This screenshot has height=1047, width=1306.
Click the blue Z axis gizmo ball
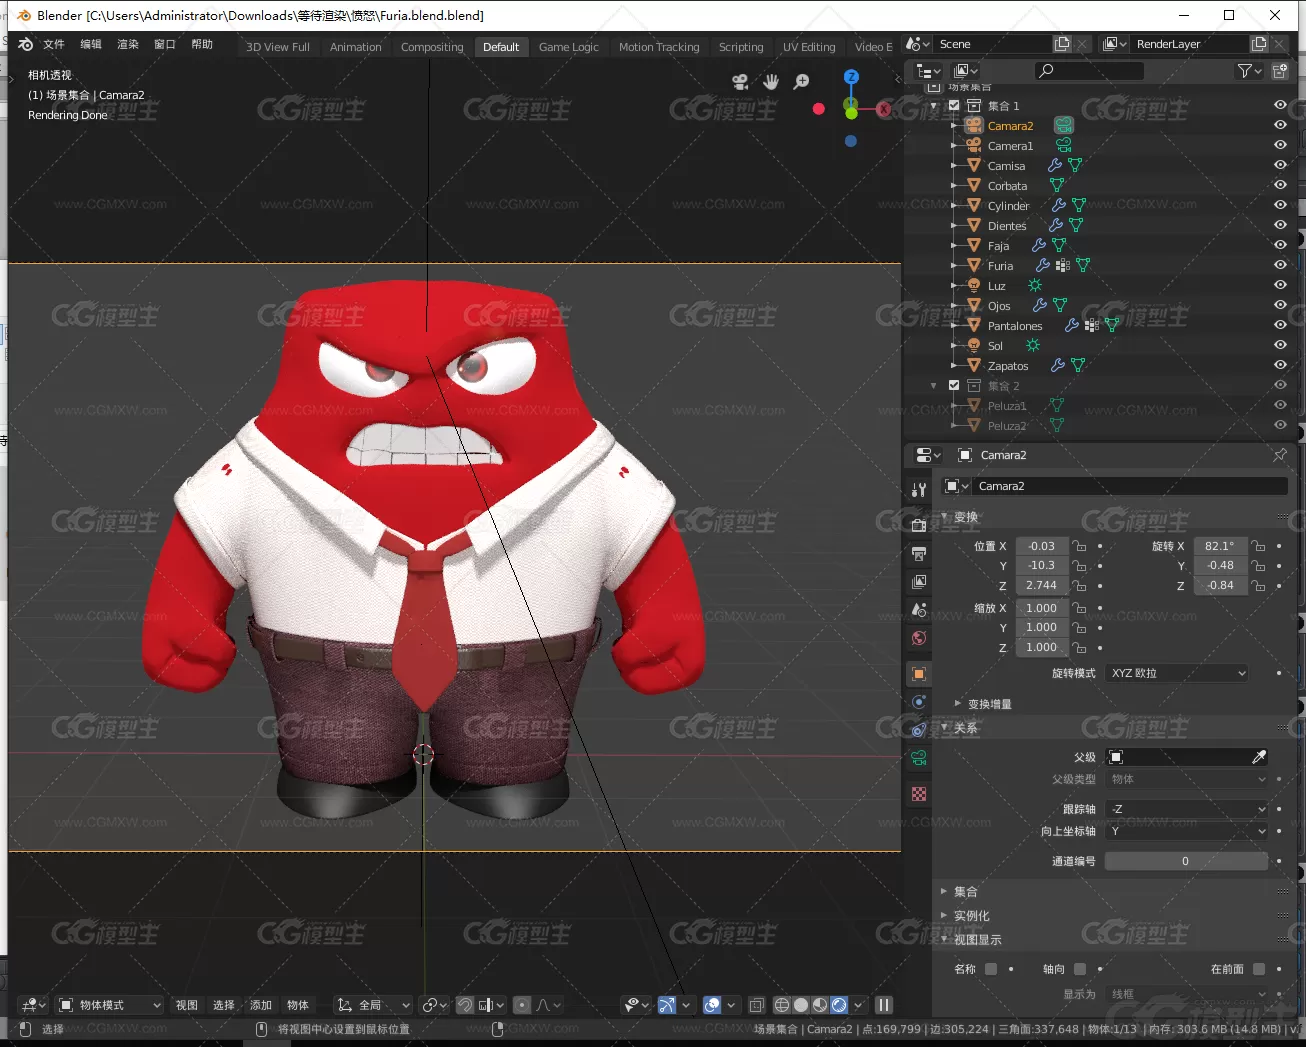[851, 77]
